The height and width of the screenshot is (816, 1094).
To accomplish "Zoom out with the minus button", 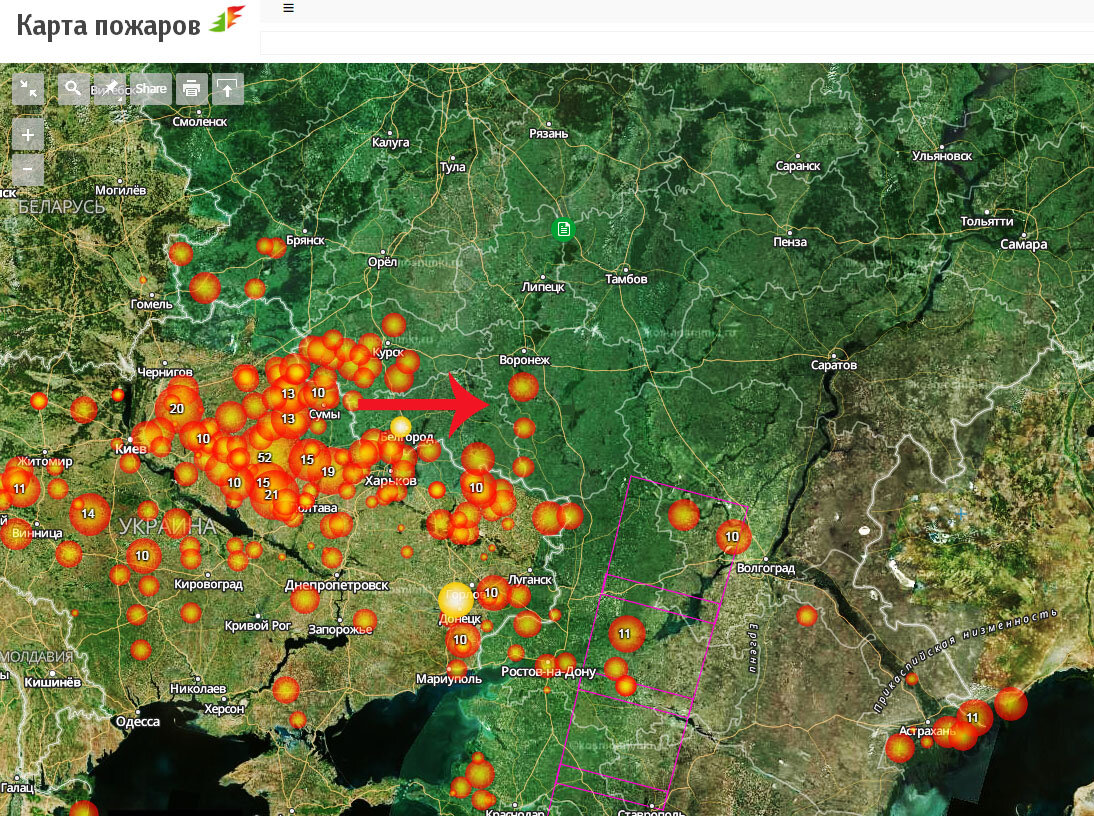I will pos(28,169).
